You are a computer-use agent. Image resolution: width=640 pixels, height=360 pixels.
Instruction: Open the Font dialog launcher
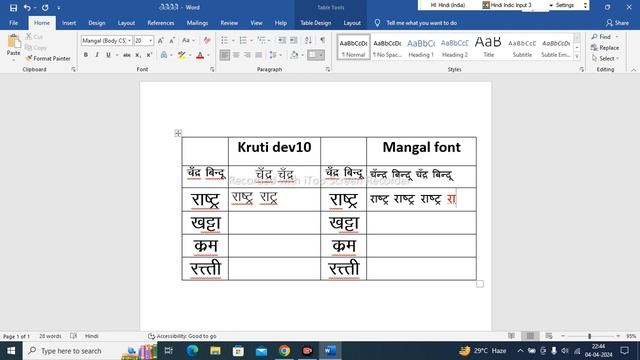[x=212, y=70]
